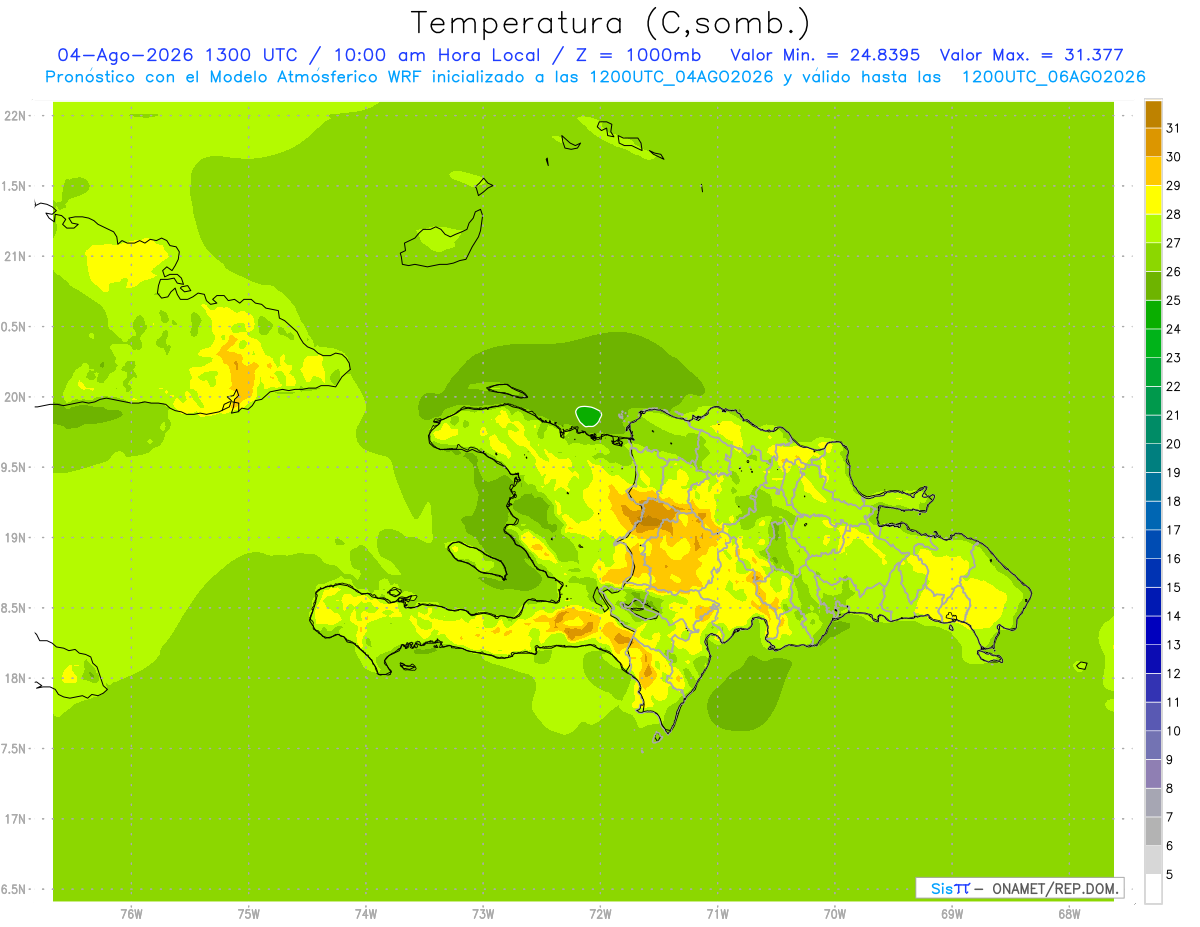The image size is (1200, 927).
Task: Pick the olive green legend segment between 25 and 26
Action: 1153,286
